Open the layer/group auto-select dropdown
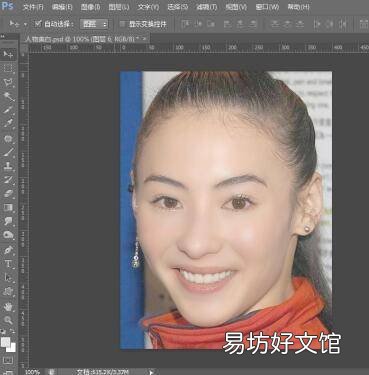This screenshot has height=375, width=369. click(x=94, y=24)
